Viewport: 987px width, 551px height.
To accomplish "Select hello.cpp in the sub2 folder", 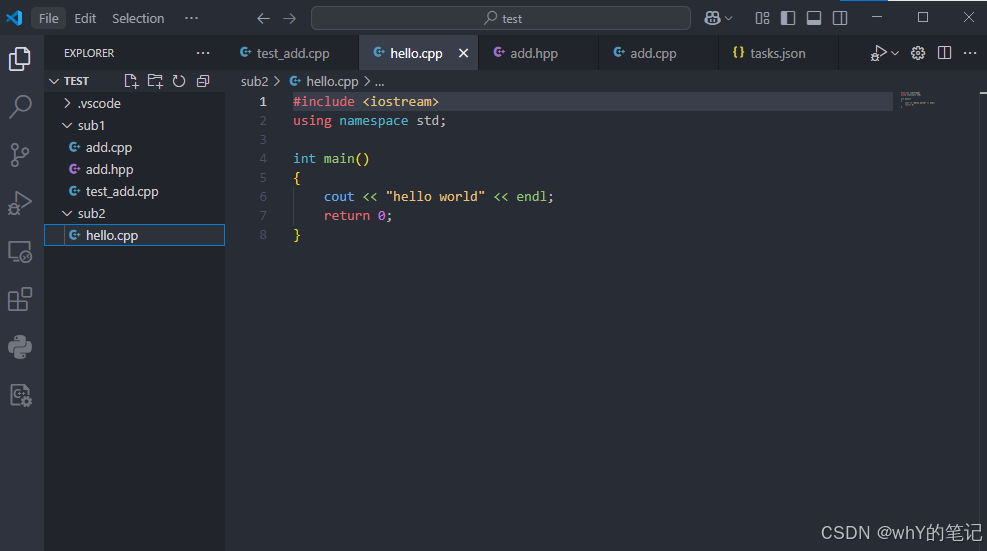I will (x=135, y=236).
